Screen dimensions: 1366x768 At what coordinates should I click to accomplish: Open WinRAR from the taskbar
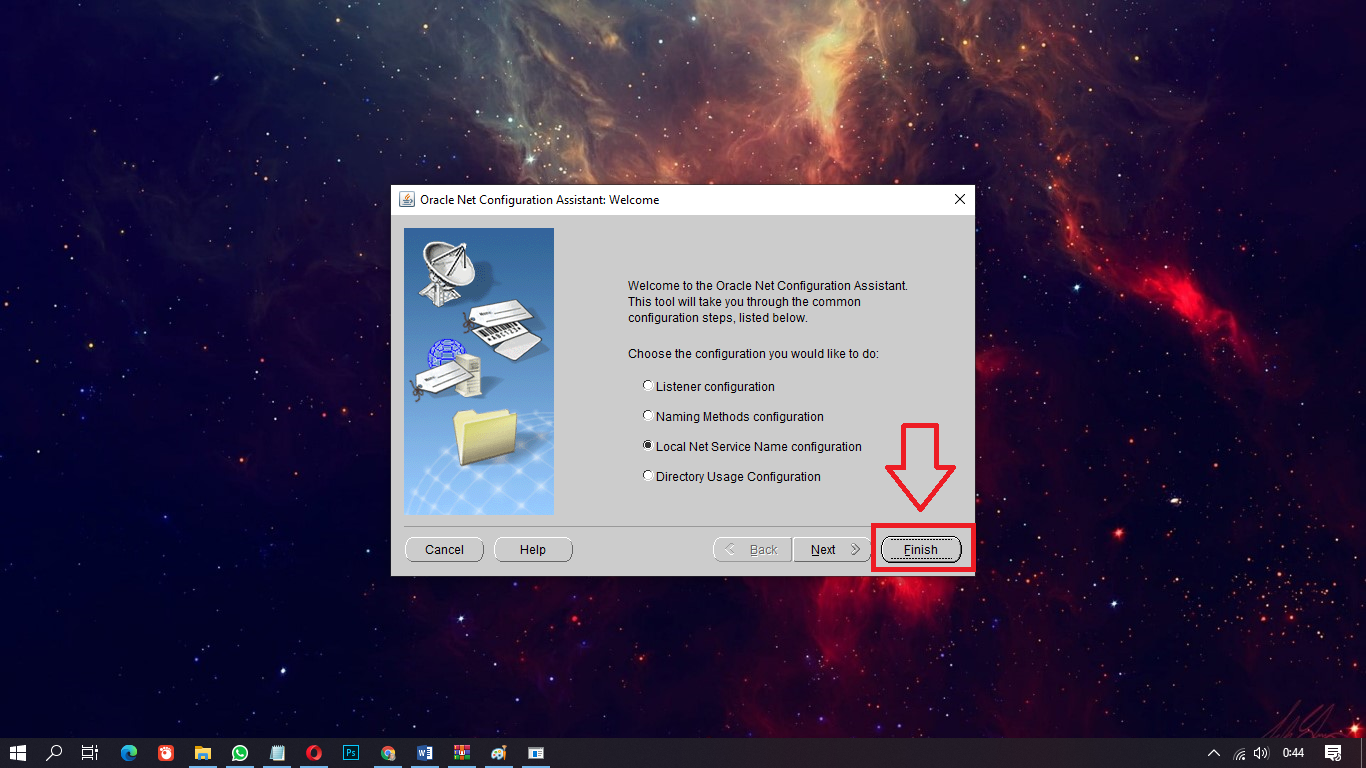(462, 753)
